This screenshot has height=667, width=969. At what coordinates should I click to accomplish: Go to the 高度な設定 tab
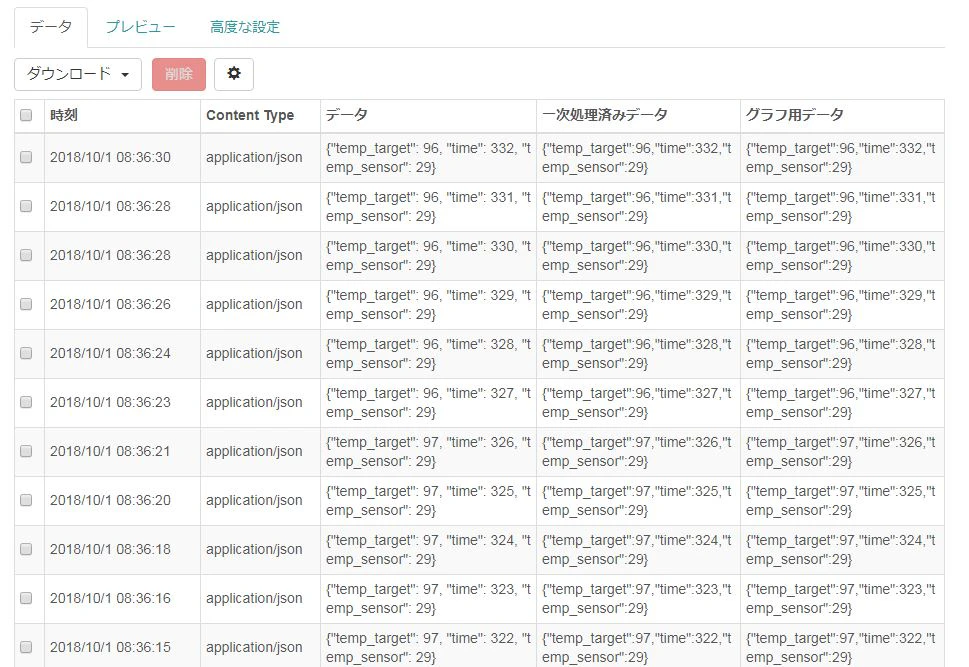(245, 27)
